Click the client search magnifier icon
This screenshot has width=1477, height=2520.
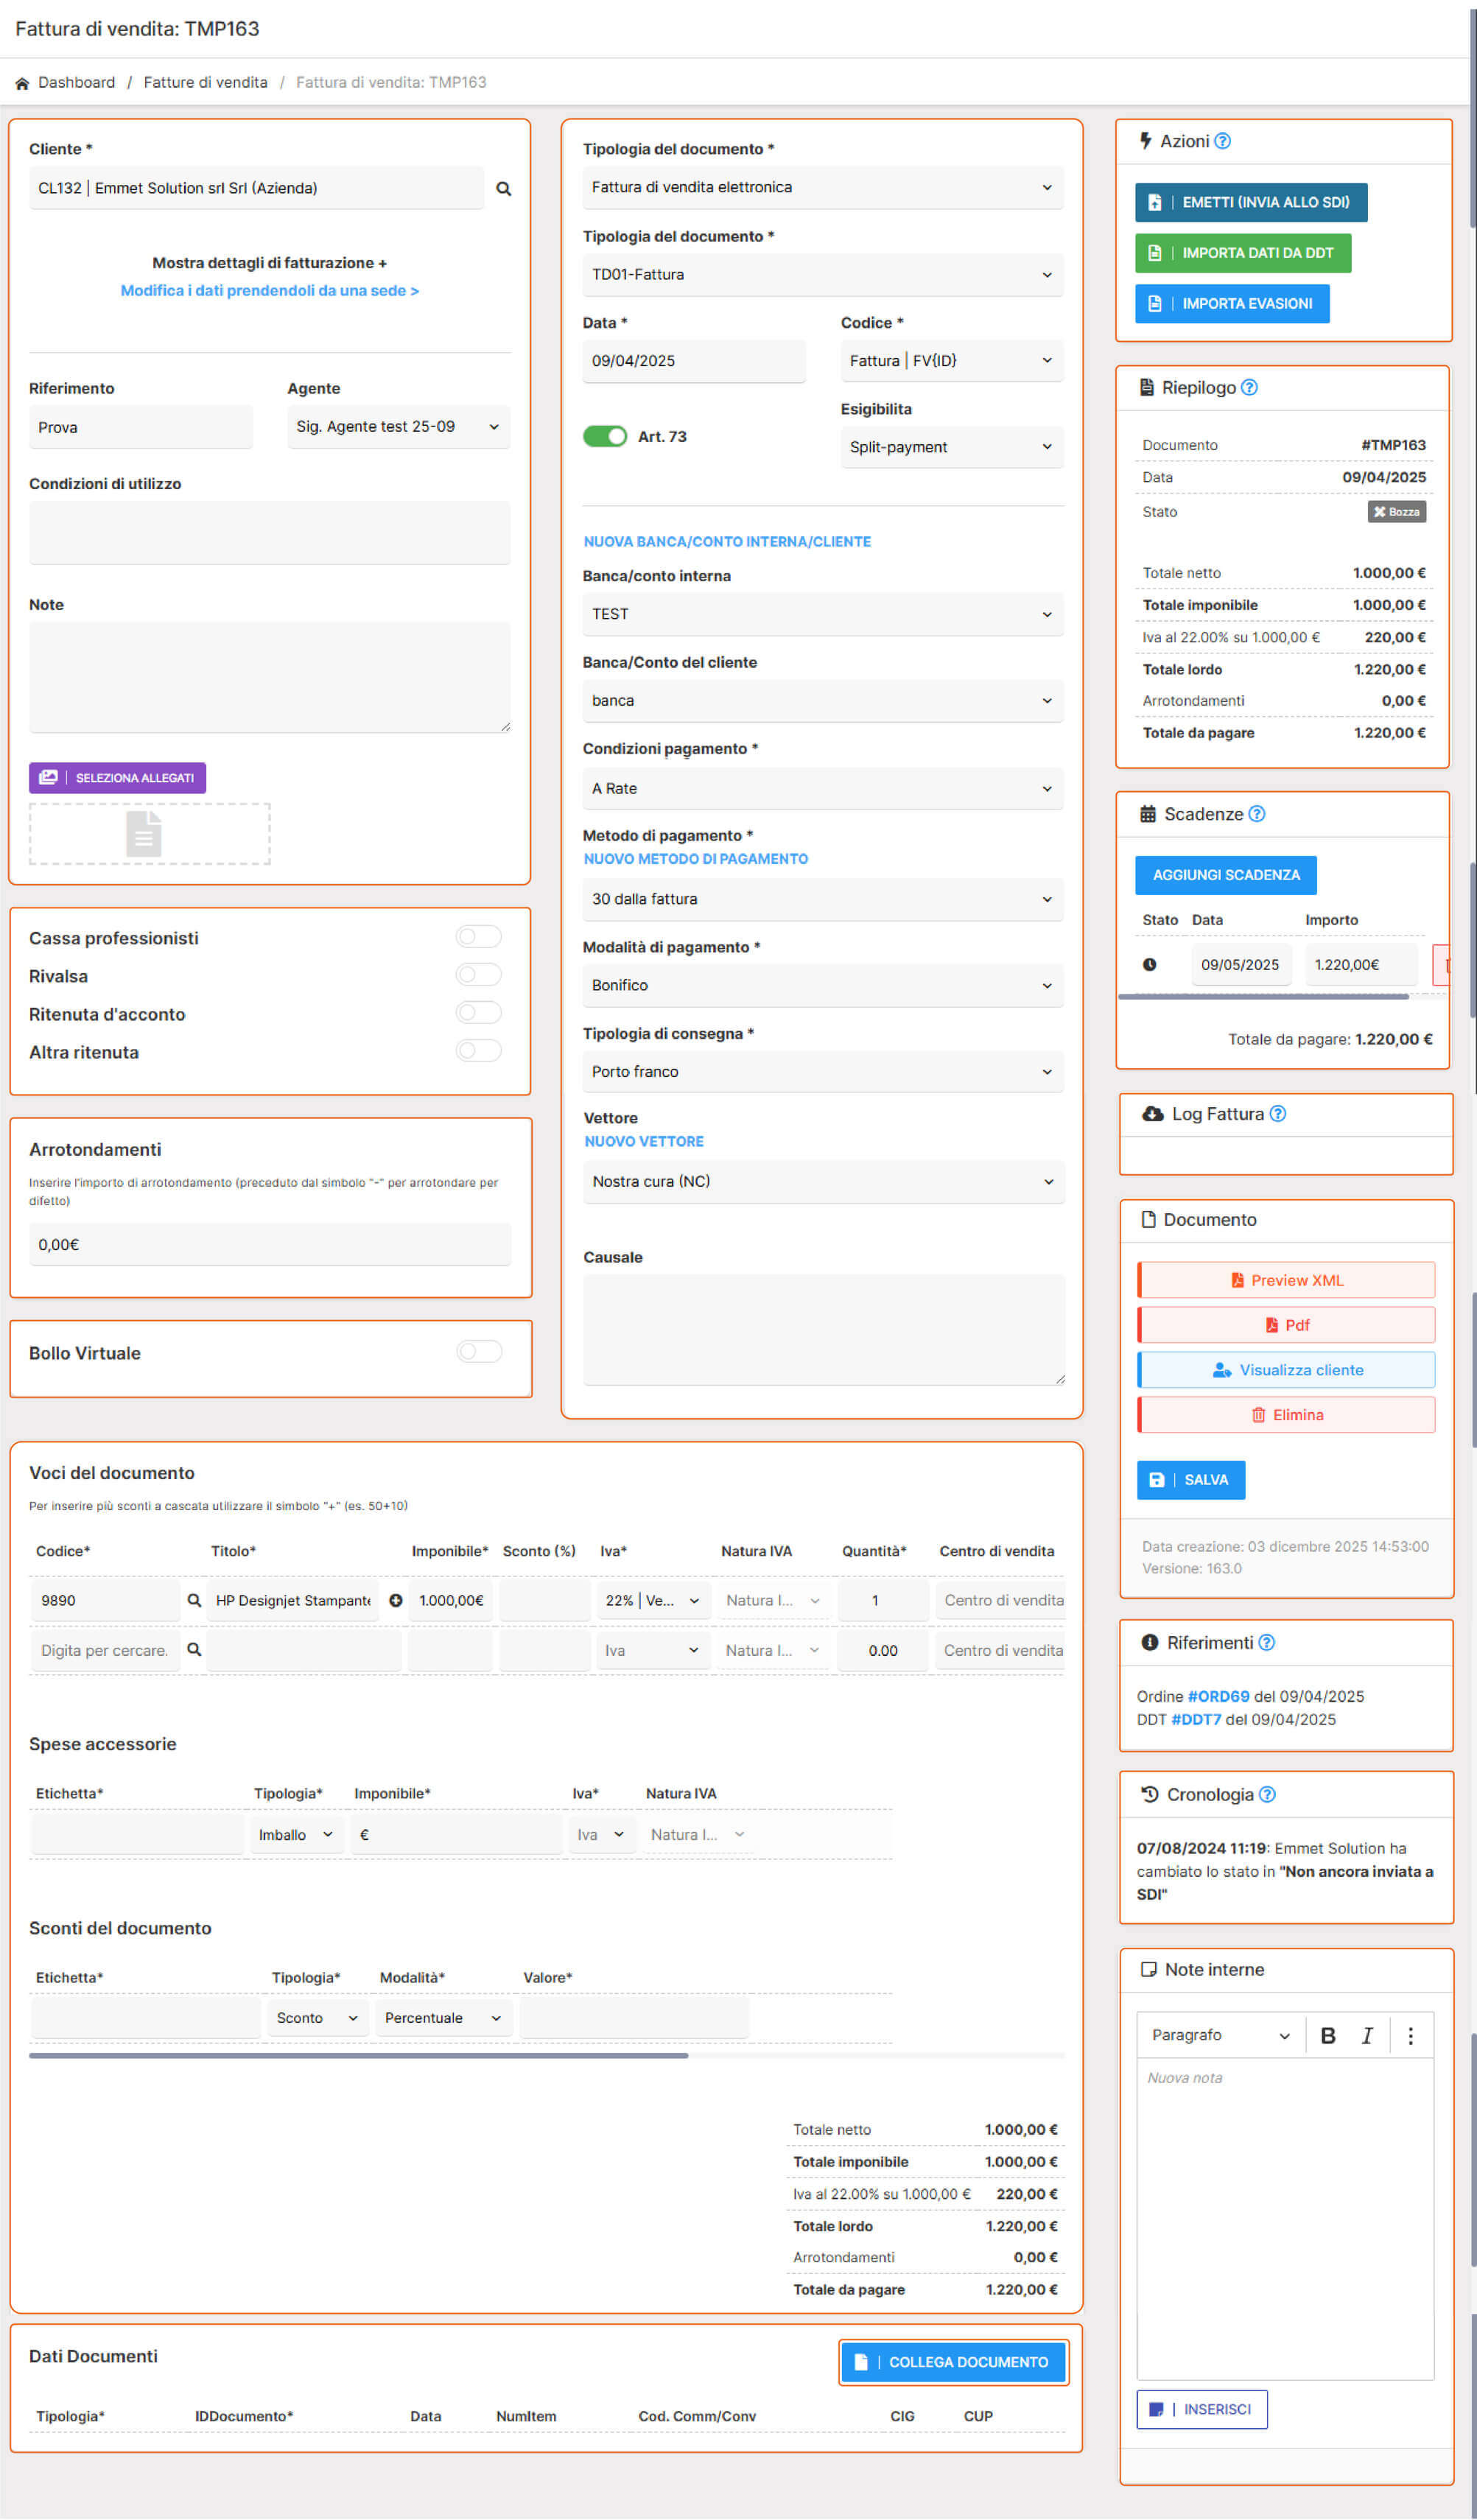coord(504,189)
